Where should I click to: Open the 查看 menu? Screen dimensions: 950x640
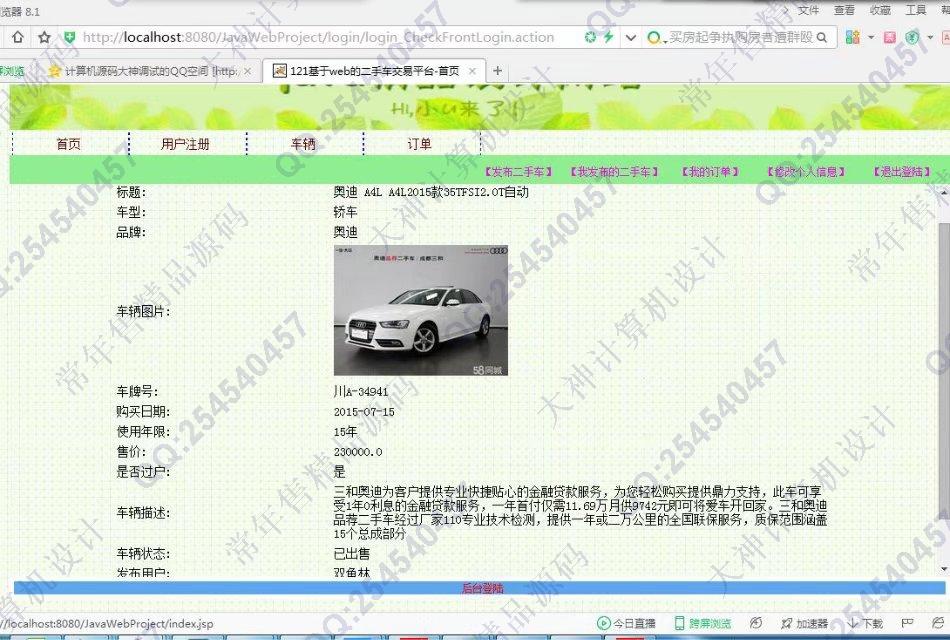[x=844, y=10]
